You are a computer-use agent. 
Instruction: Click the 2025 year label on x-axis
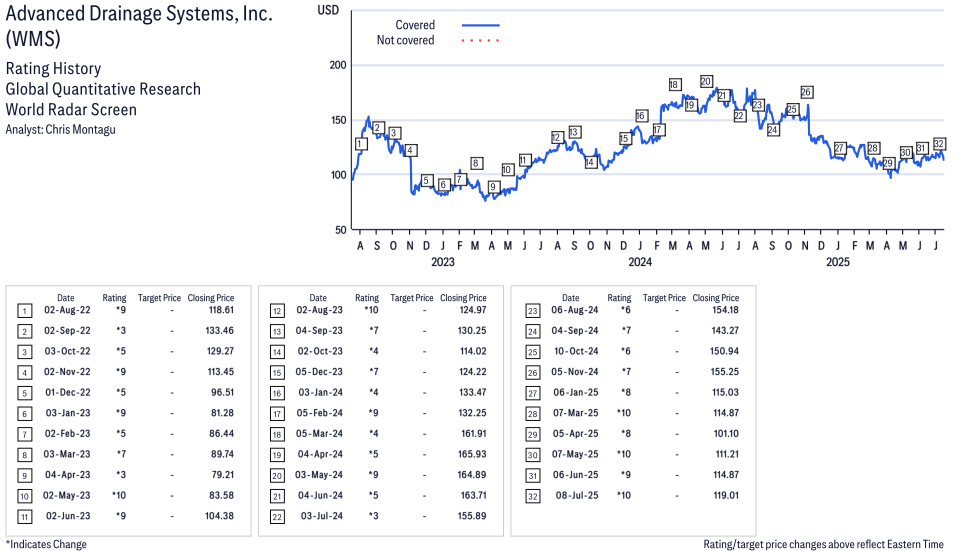tap(837, 262)
